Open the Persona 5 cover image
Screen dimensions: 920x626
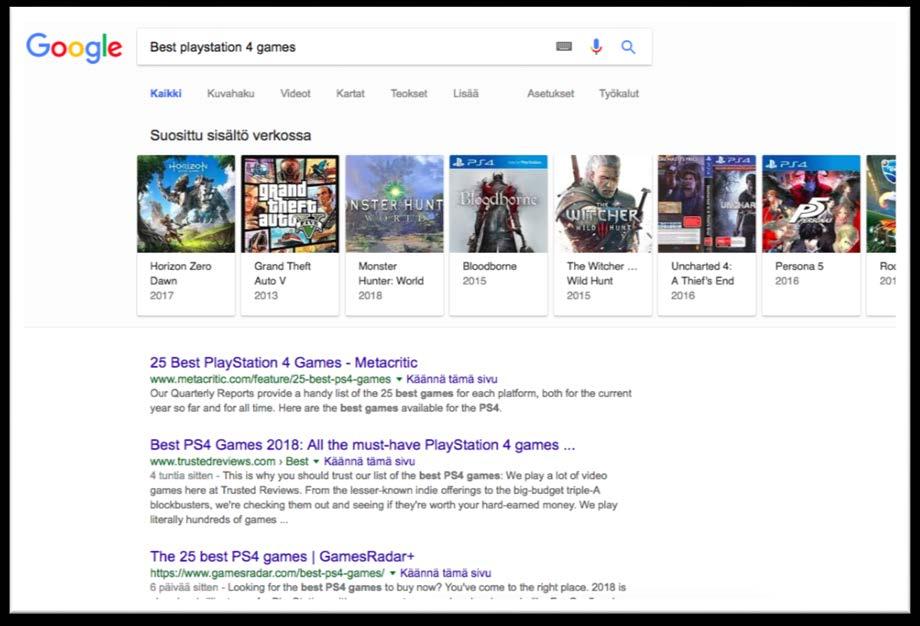coord(811,204)
